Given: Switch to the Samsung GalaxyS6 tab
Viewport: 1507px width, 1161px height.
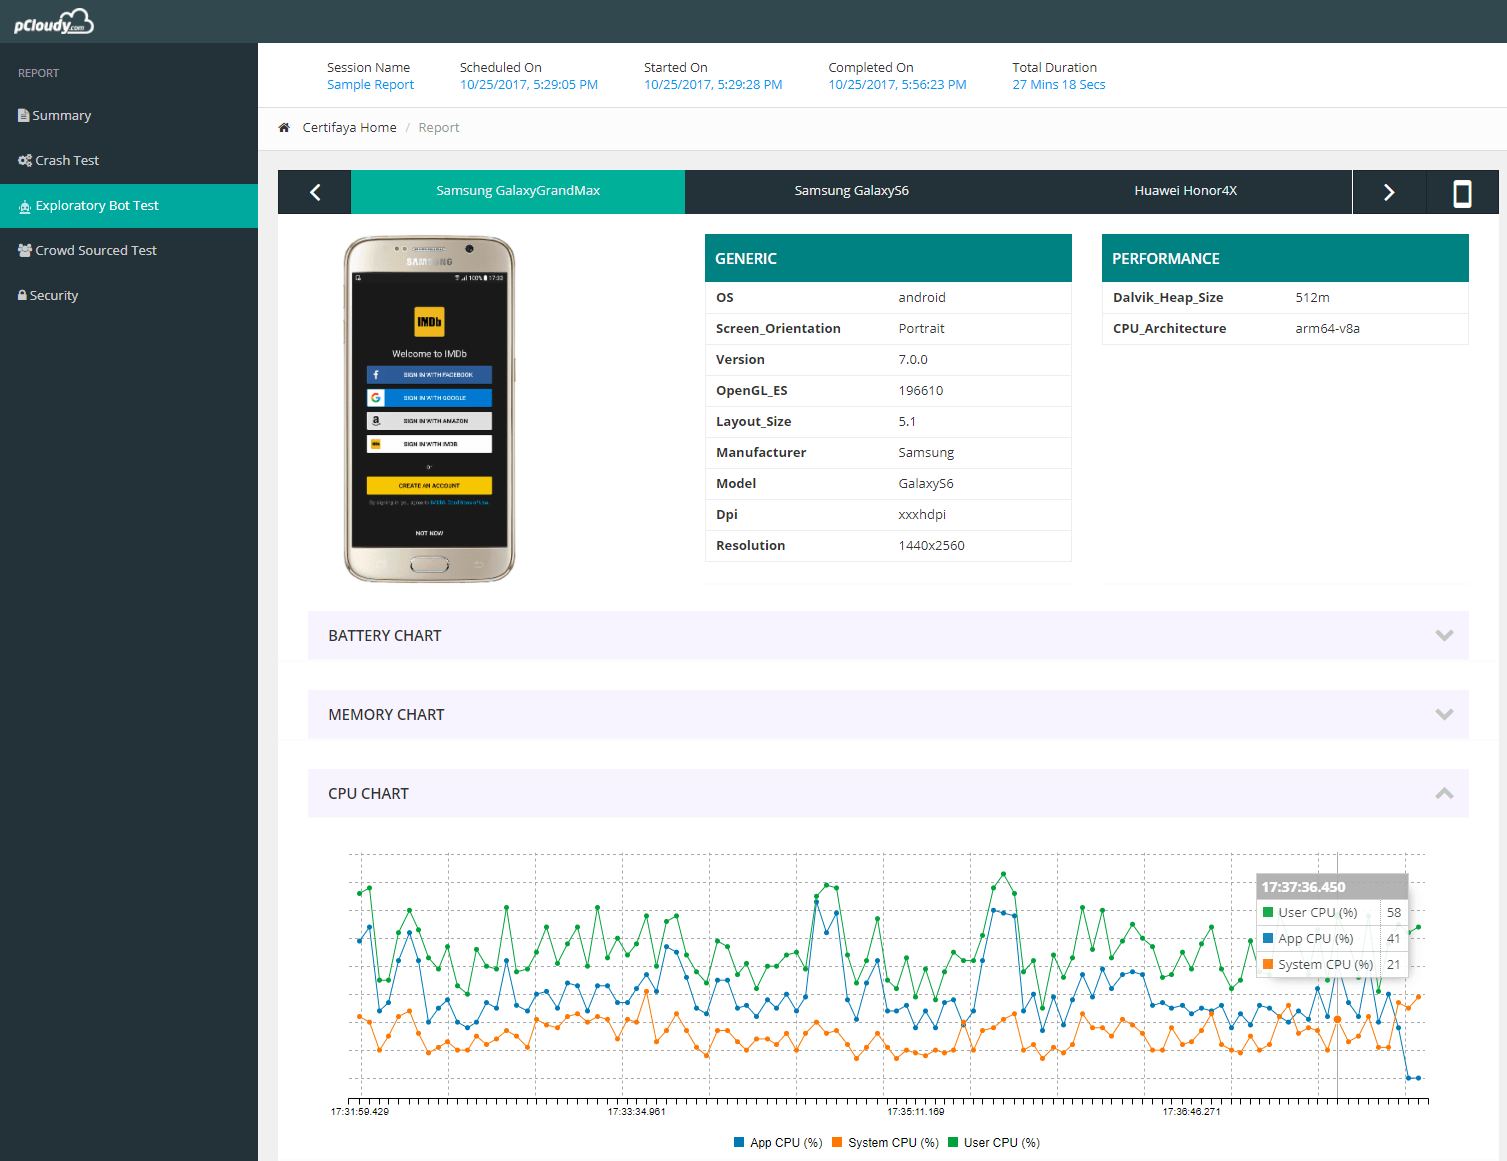Looking at the screenshot, I should click(851, 190).
